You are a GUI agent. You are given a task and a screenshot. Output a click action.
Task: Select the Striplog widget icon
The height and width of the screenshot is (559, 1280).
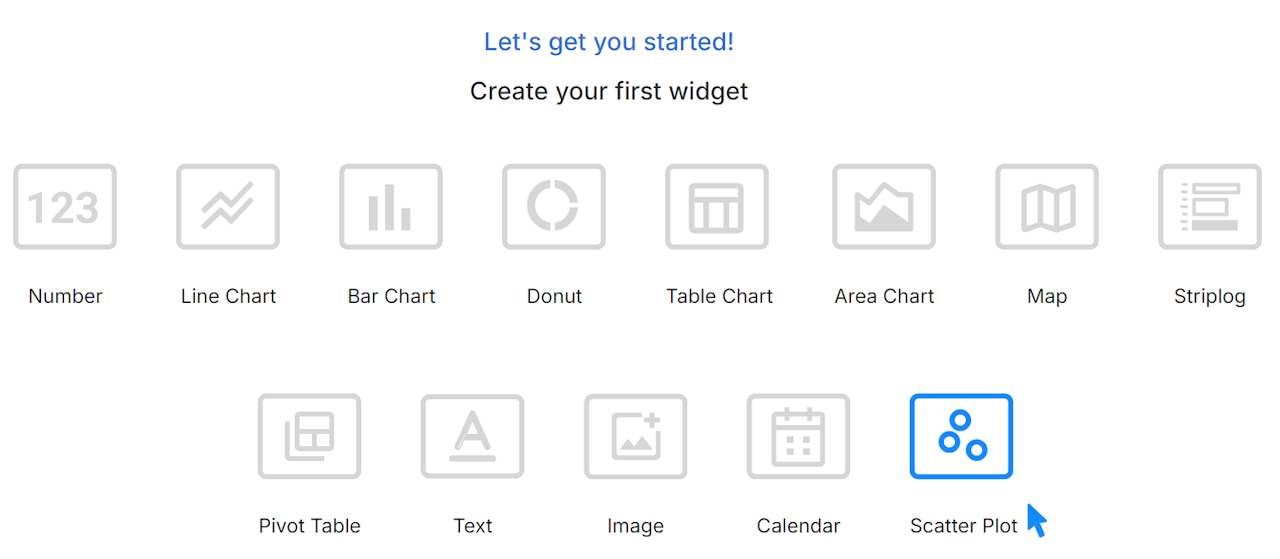(1210, 207)
